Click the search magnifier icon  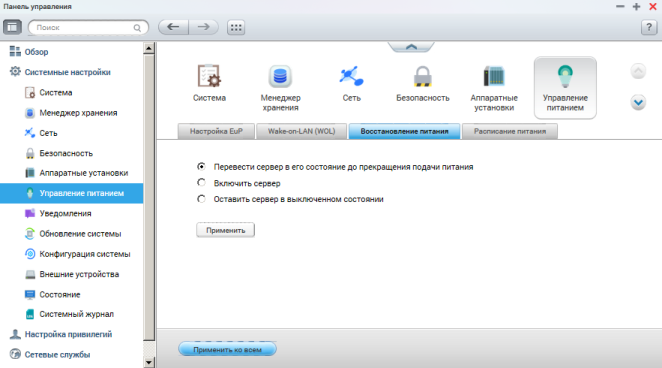137,28
